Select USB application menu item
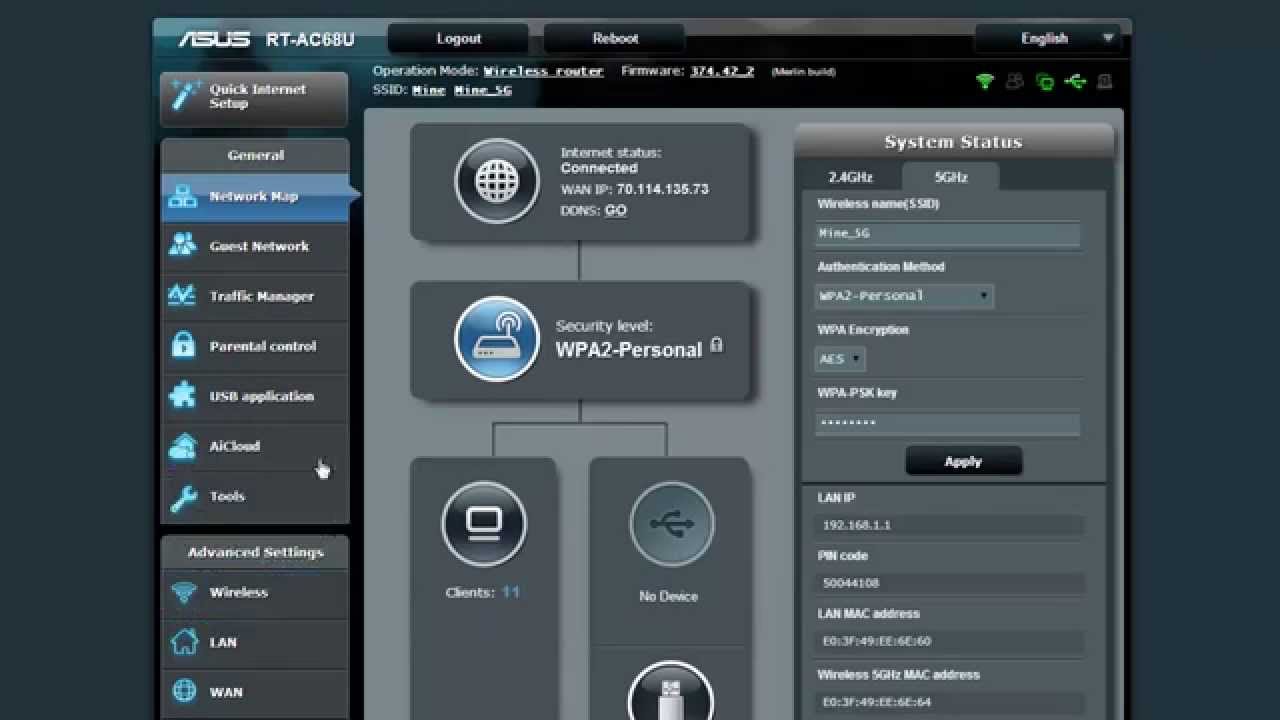 coord(255,396)
